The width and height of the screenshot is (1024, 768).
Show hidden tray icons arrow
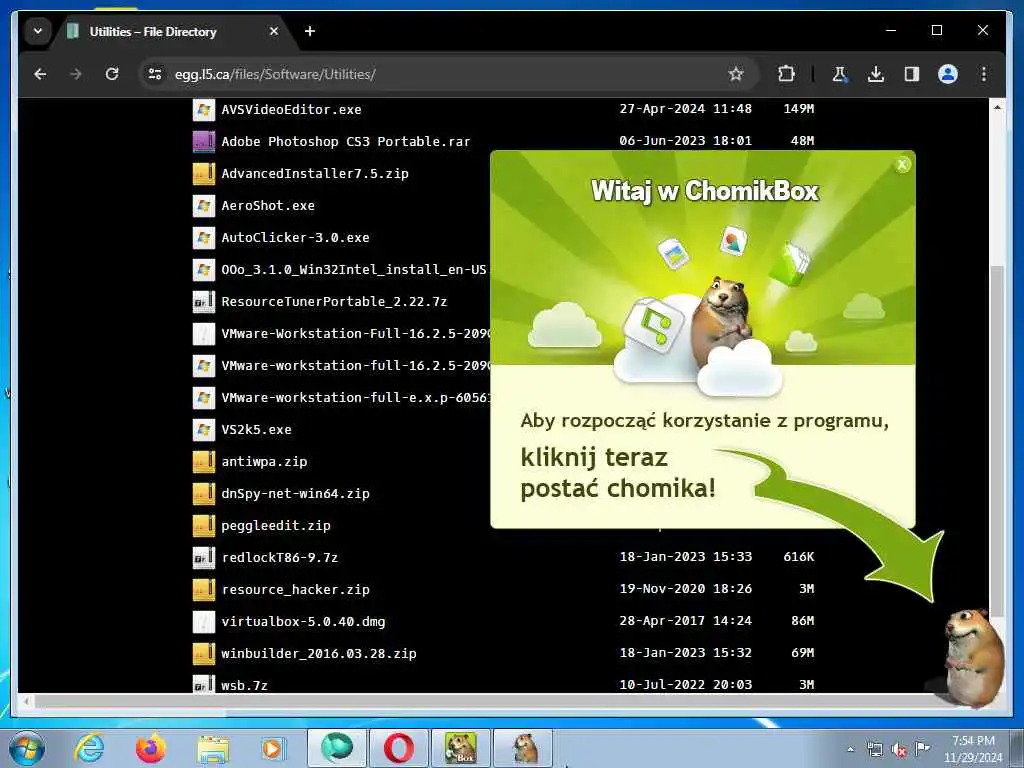850,749
